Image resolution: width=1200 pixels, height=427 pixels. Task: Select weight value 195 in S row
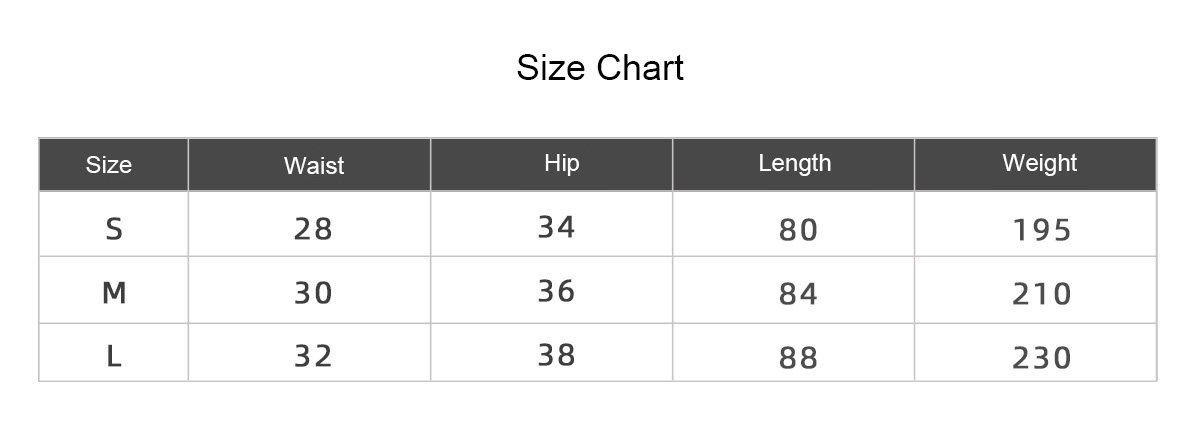tap(1041, 230)
